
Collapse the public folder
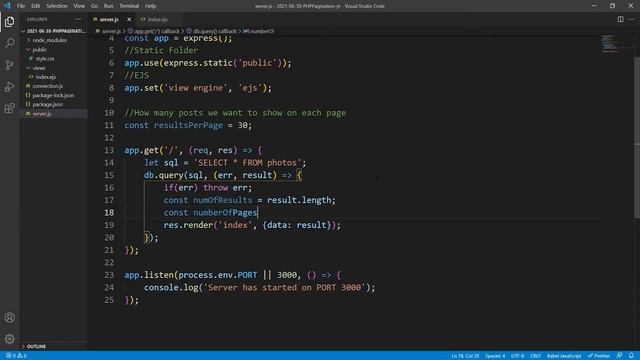tap(40, 50)
